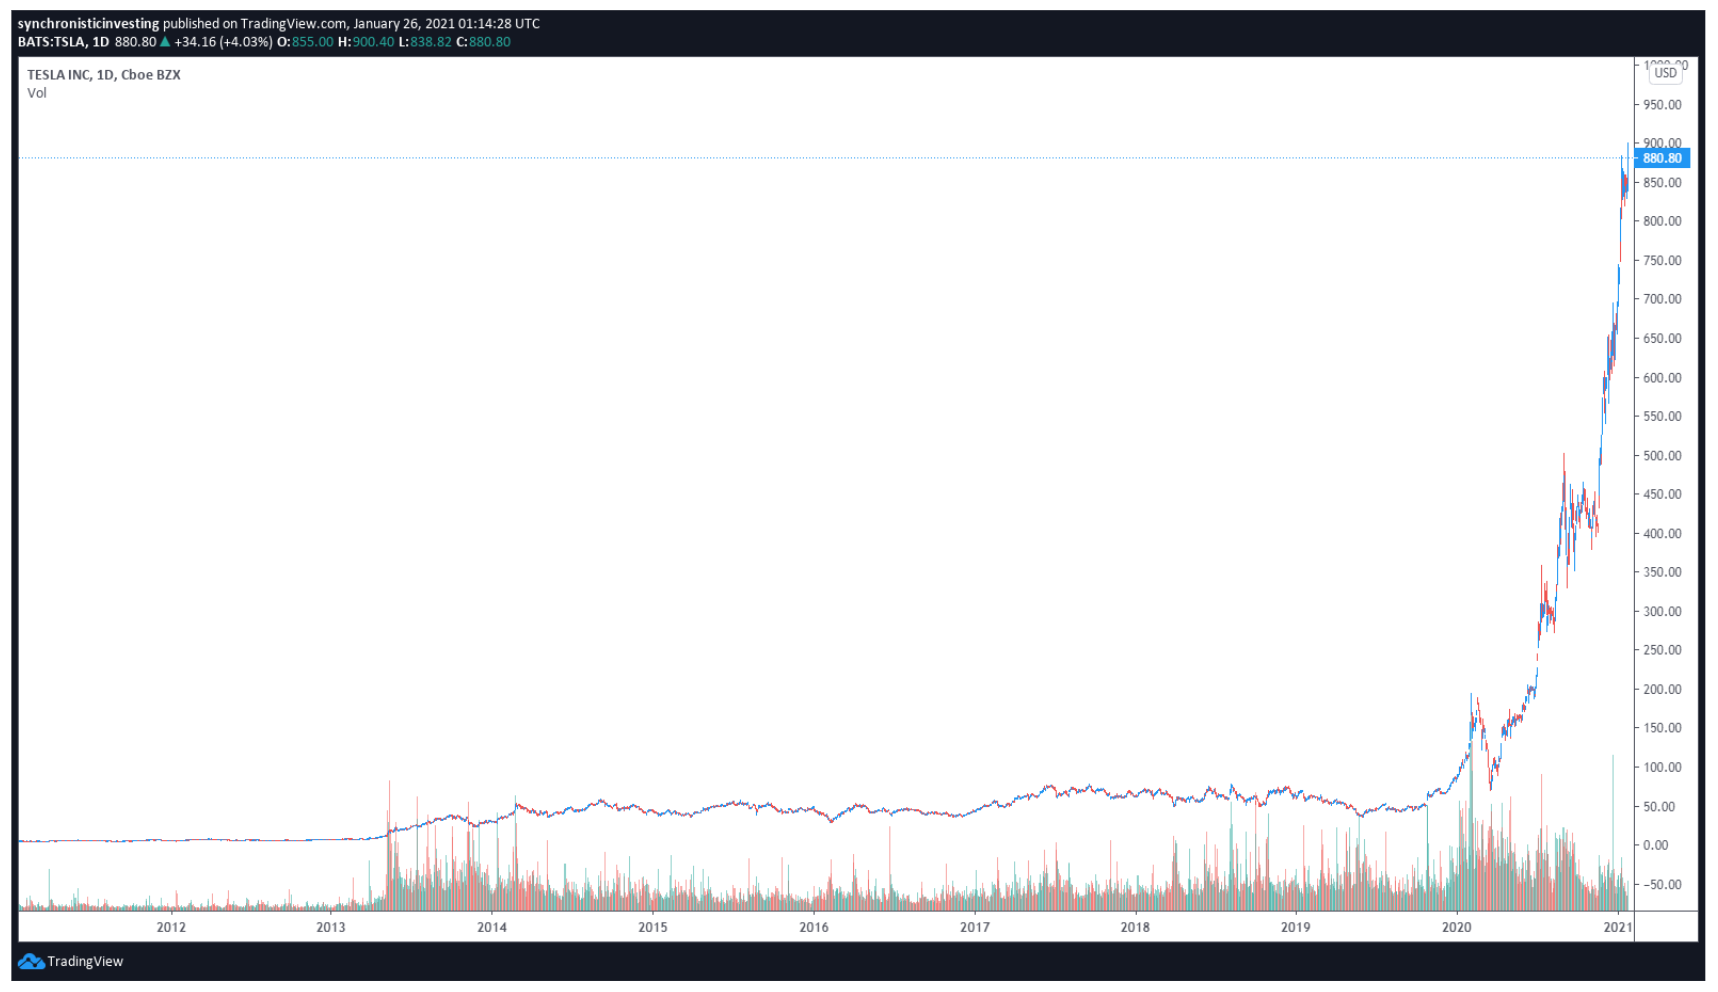This screenshot has width=1718, height=992.
Task: Click the 600.00 price axis label
Action: coord(1662,378)
